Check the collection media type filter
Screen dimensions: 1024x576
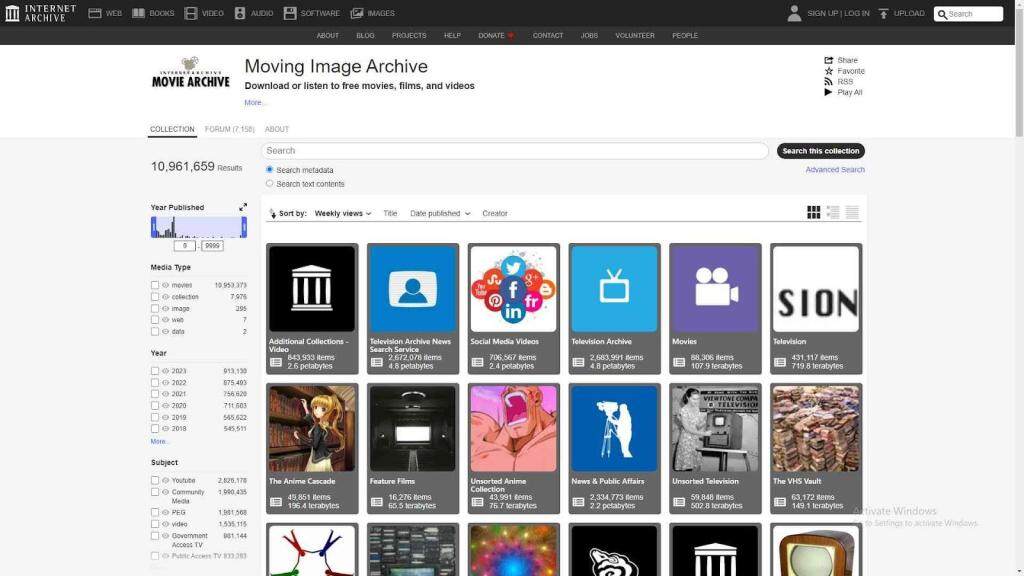155,297
